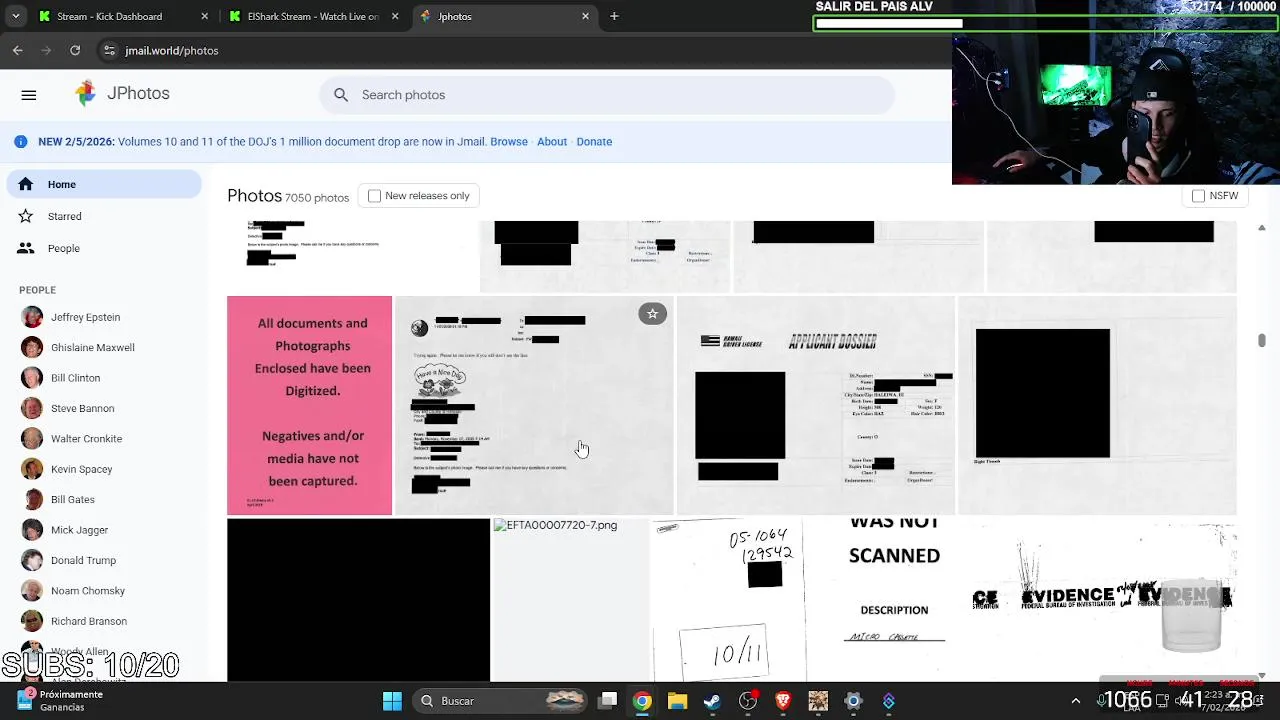Screen dimensions: 1280x720
Task: Show hidden system tray icons chevron
Action: click(1076, 701)
